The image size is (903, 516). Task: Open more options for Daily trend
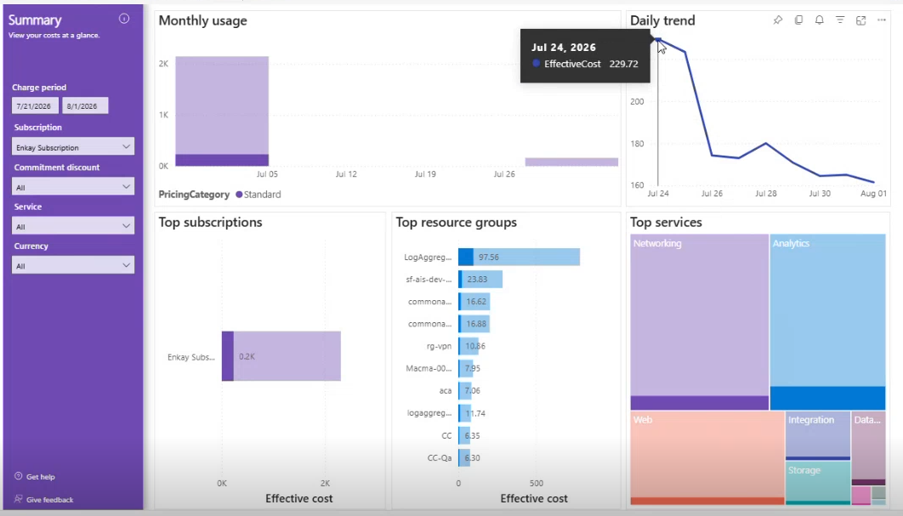tap(881, 20)
